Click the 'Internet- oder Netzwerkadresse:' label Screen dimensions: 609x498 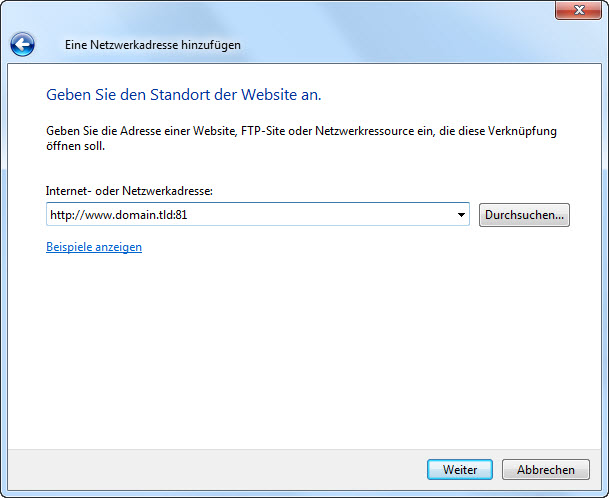click(x=129, y=191)
